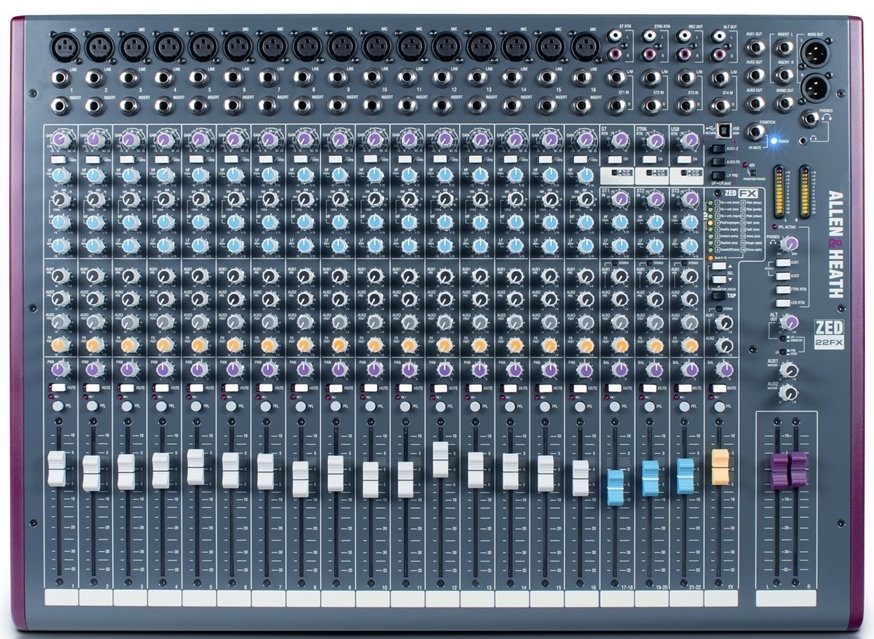Click the AUX1 master knob
This screenshot has width=874, height=639.
789,369
